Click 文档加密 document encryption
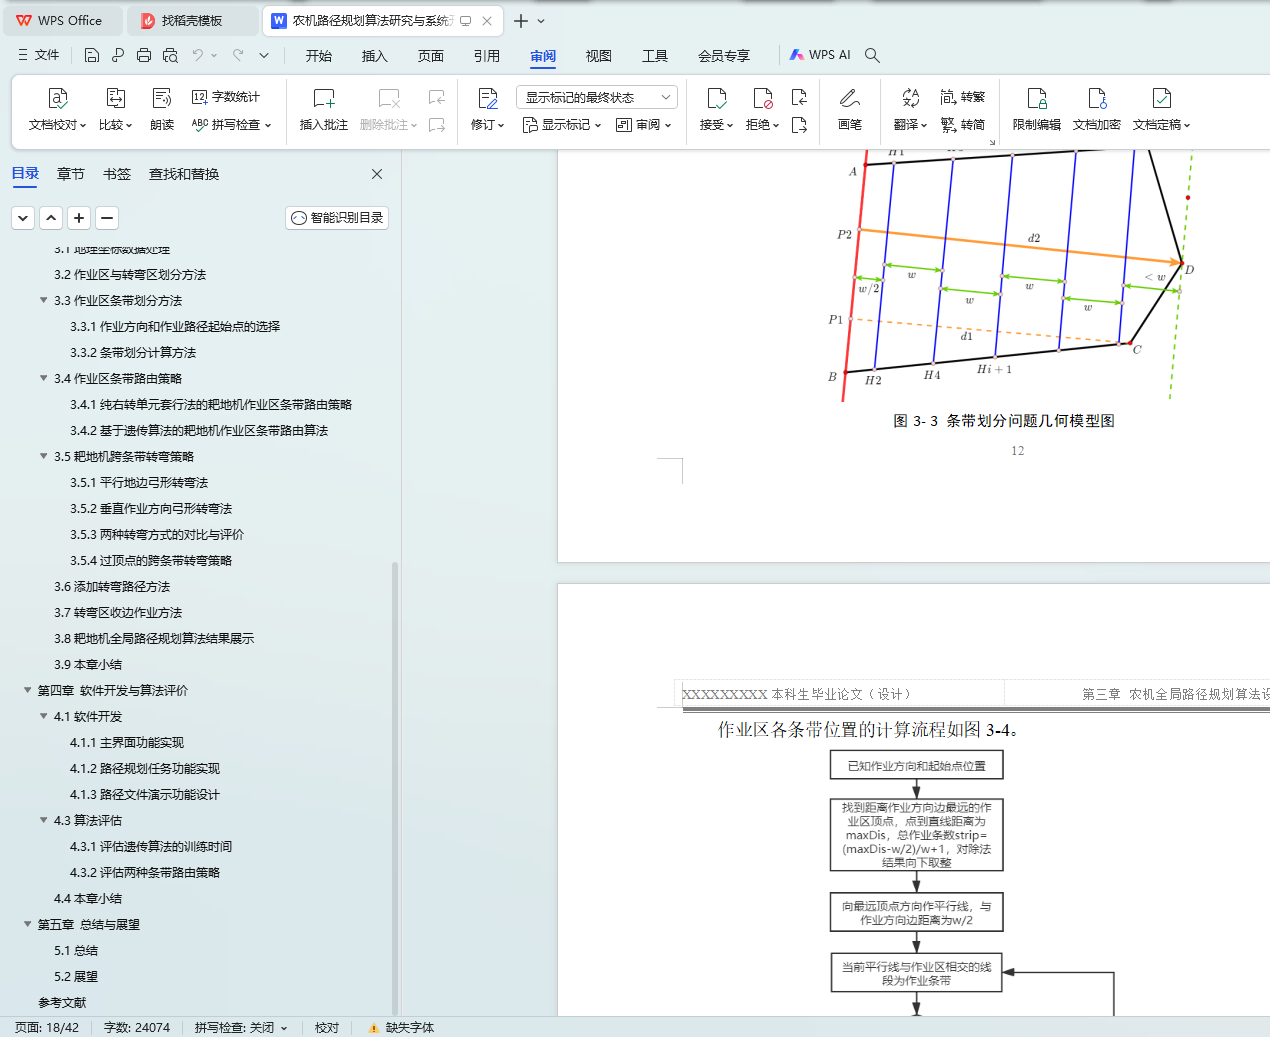This screenshot has height=1037, width=1270. pyautogui.click(x=1096, y=110)
